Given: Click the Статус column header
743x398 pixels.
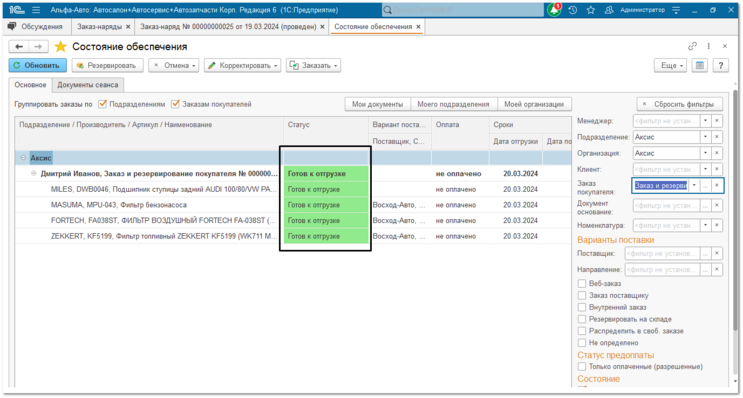Looking at the screenshot, I should [x=326, y=125].
